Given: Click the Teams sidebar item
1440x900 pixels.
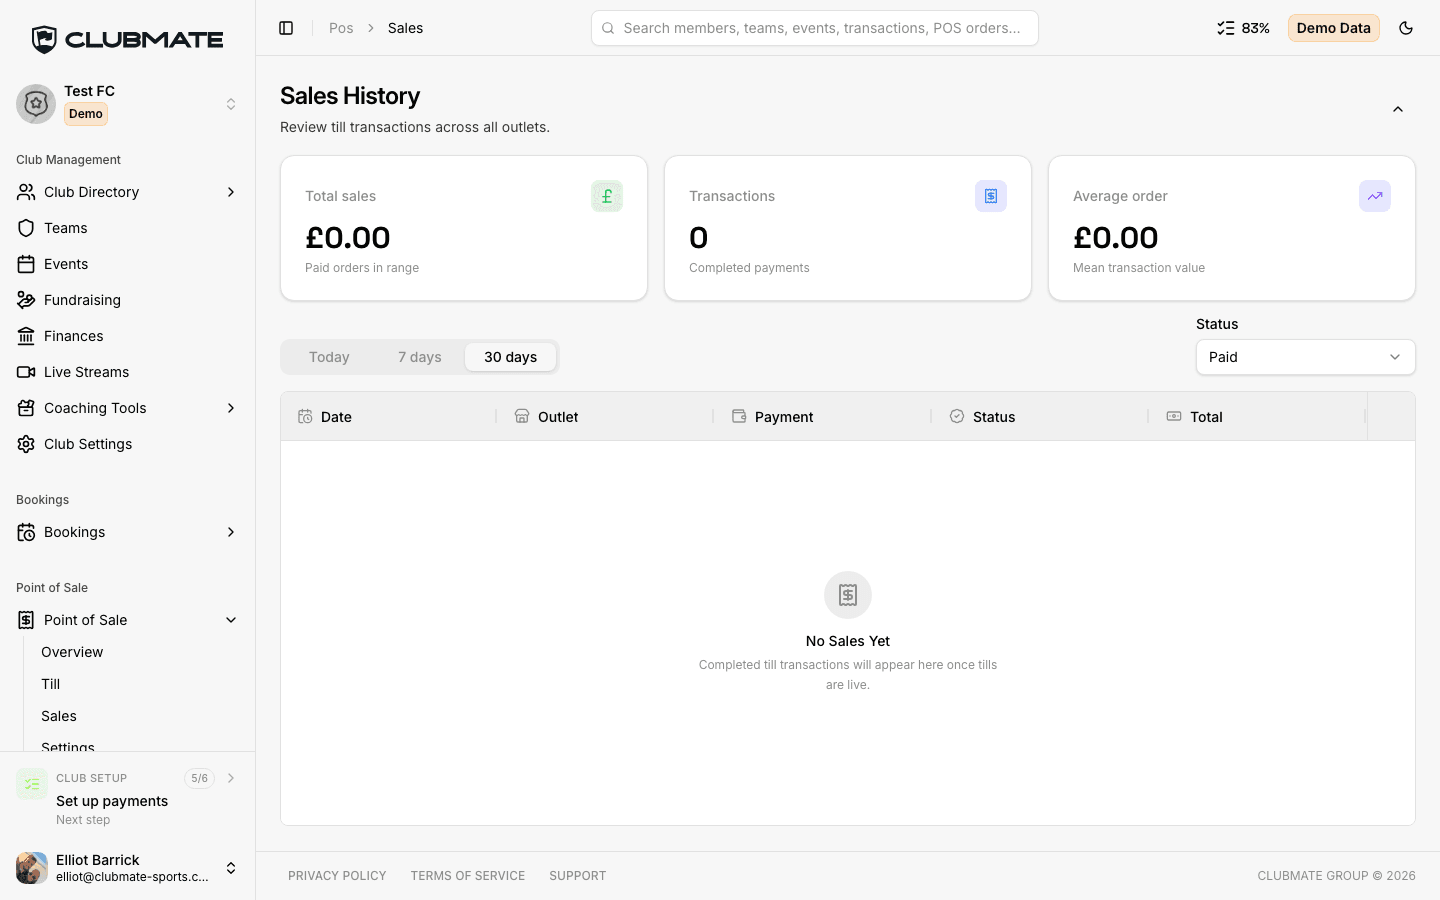Looking at the screenshot, I should click(x=128, y=228).
